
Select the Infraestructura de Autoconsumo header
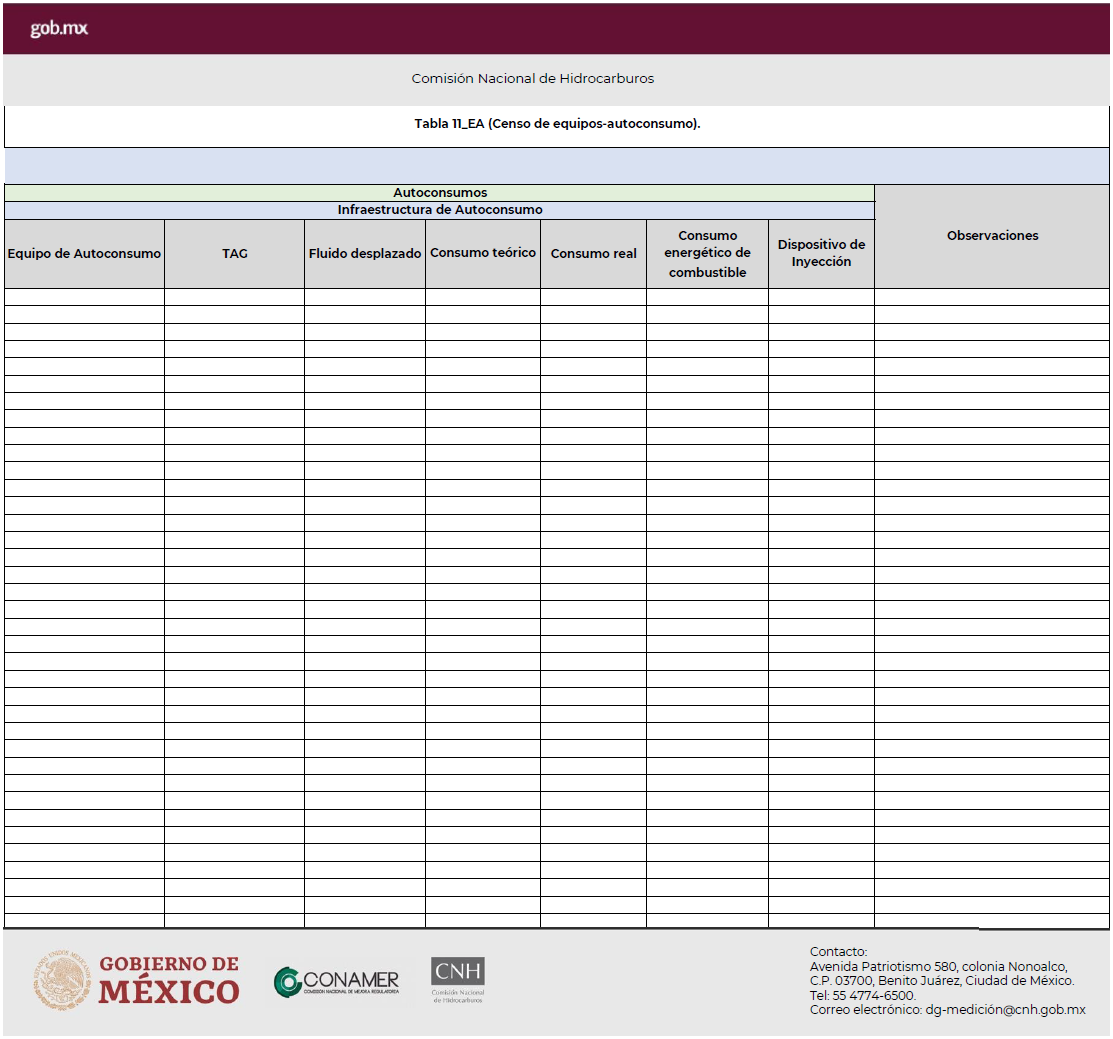pyautogui.click(x=439, y=210)
